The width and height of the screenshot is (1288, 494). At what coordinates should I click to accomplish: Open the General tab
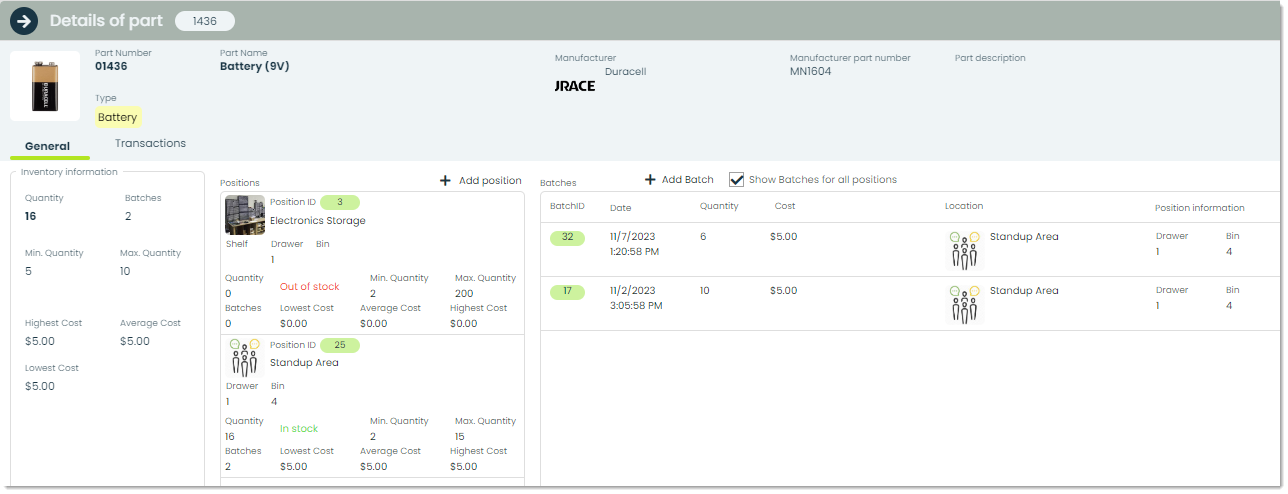point(48,146)
